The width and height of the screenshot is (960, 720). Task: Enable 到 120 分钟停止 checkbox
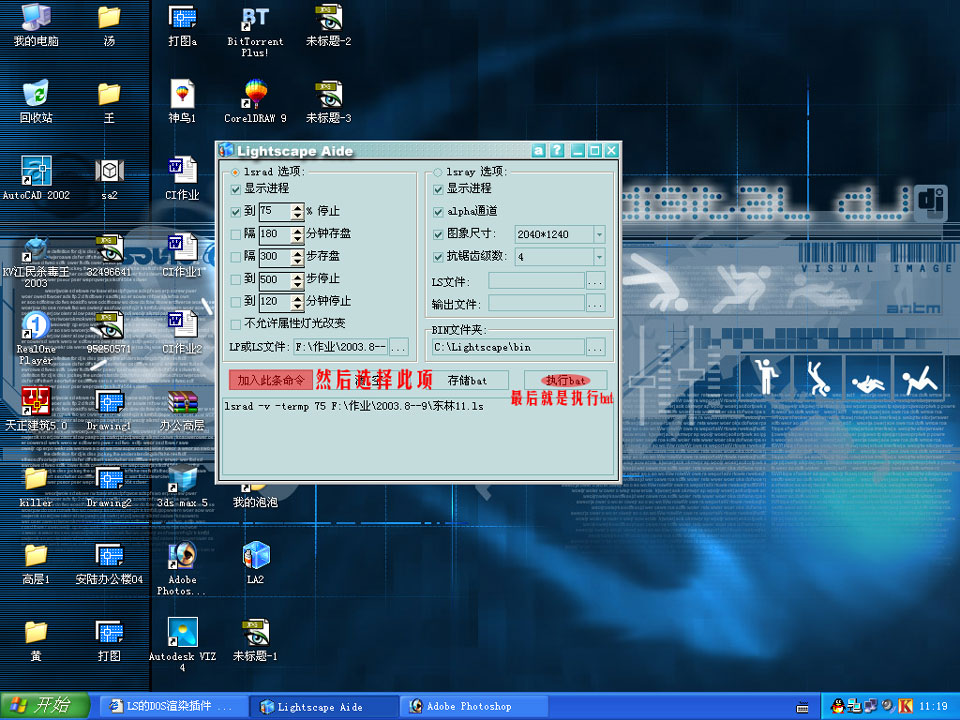coord(236,301)
